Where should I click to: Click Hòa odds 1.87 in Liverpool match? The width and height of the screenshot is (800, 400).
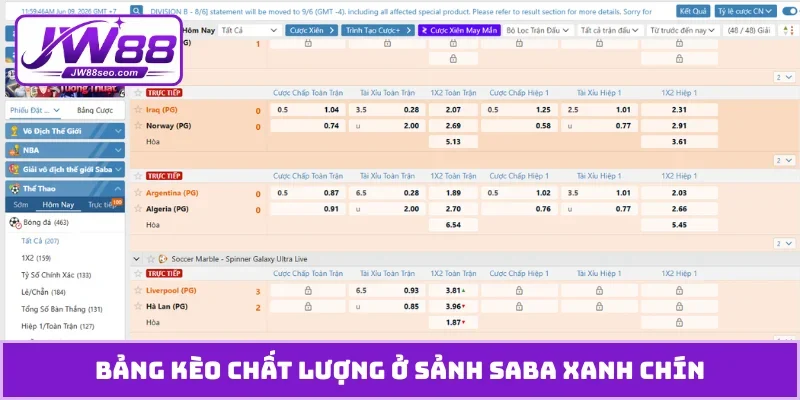tap(454, 322)
